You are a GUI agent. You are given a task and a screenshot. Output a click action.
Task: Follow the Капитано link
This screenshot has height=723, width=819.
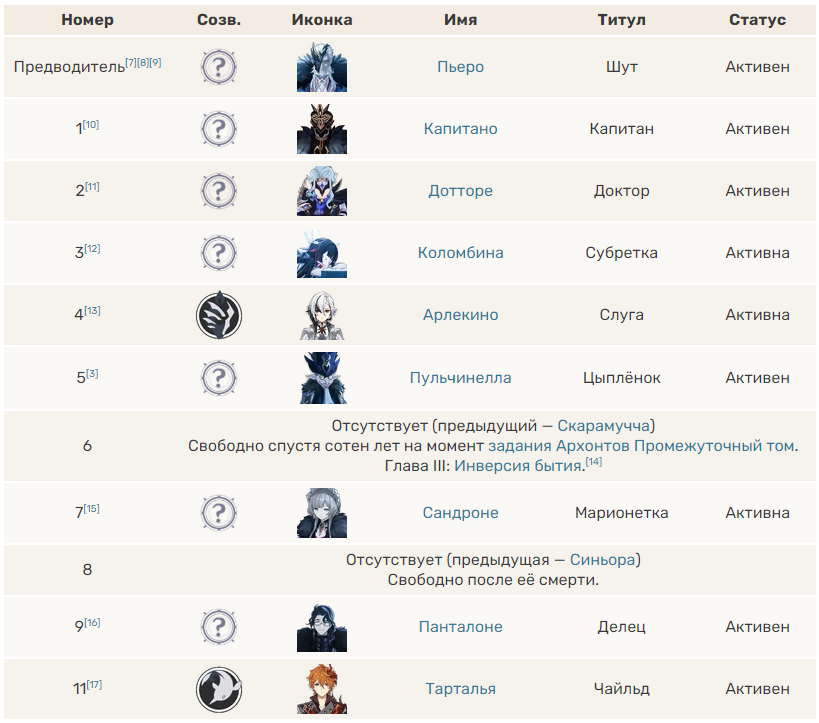pos(460,129)
